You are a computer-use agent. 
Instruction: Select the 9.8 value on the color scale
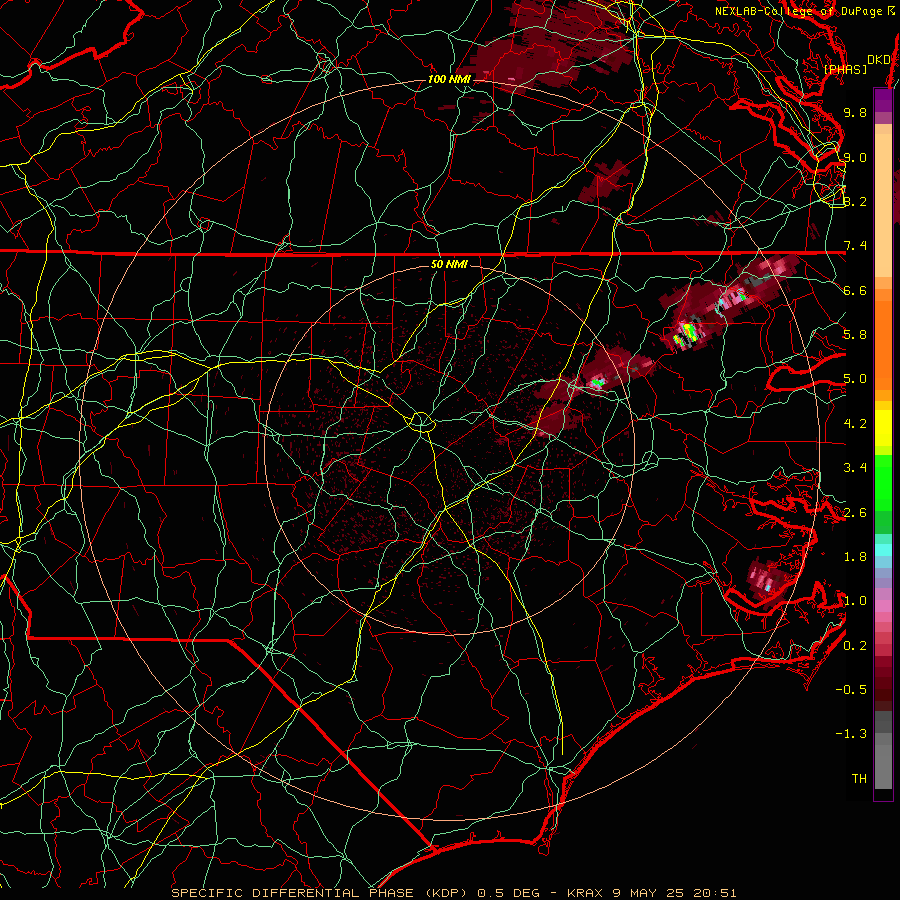coord(855,112)
